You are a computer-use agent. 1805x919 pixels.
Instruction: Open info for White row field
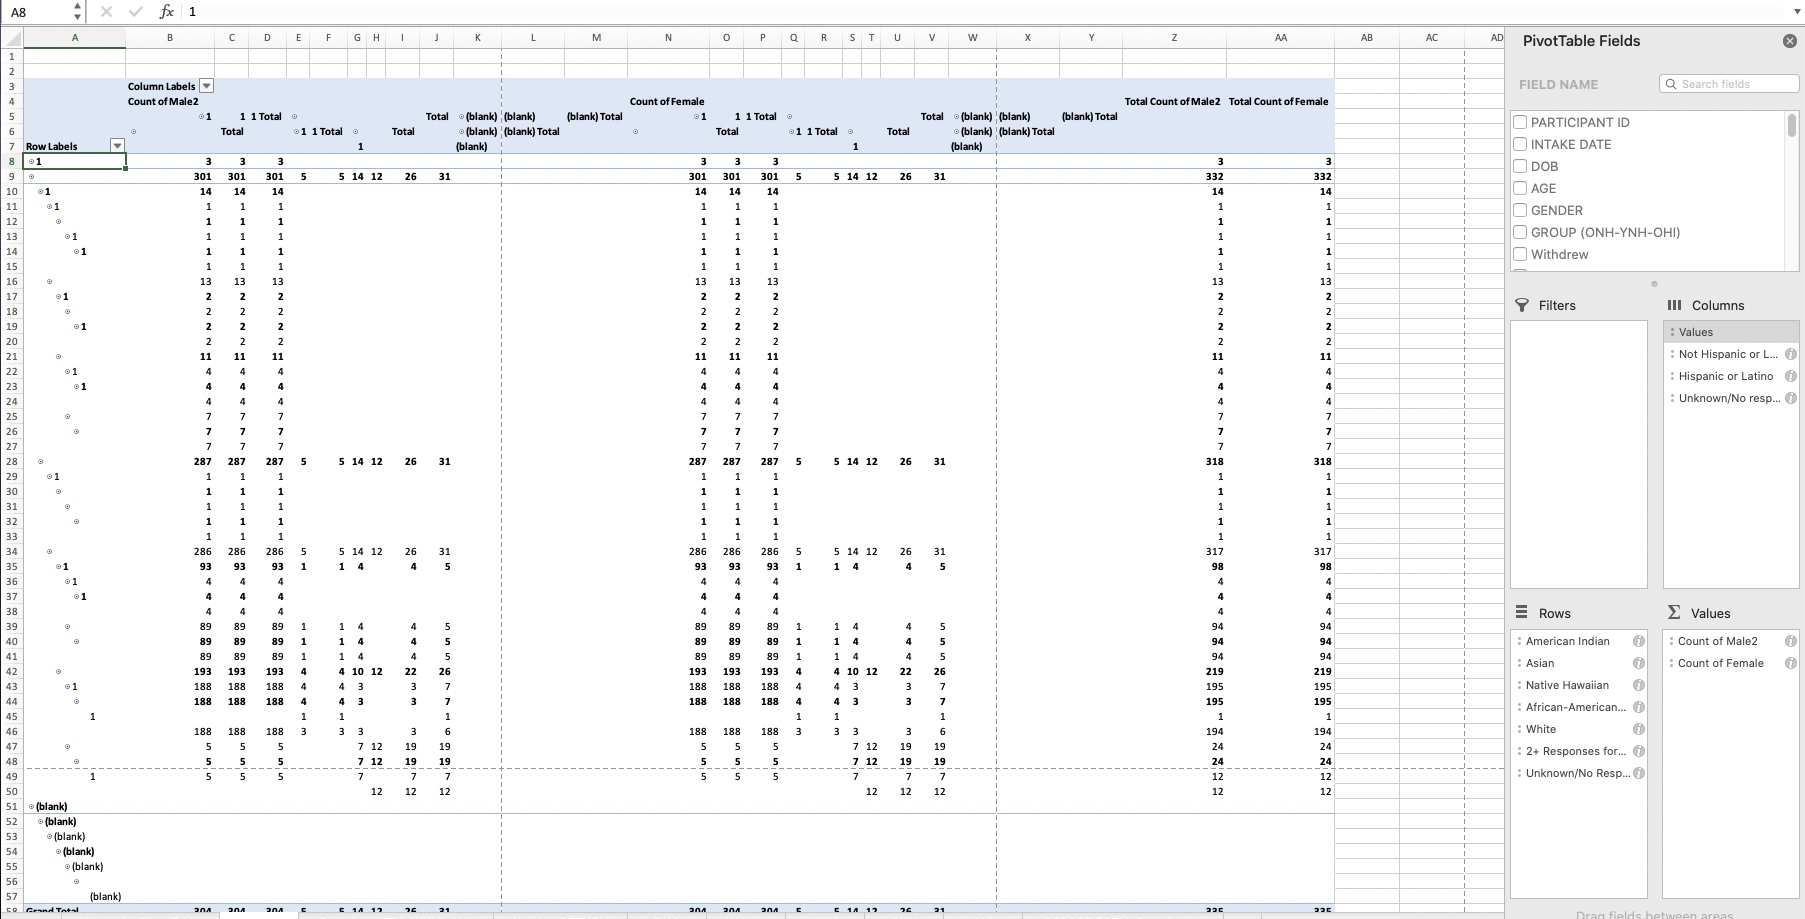click(1638, 729)
